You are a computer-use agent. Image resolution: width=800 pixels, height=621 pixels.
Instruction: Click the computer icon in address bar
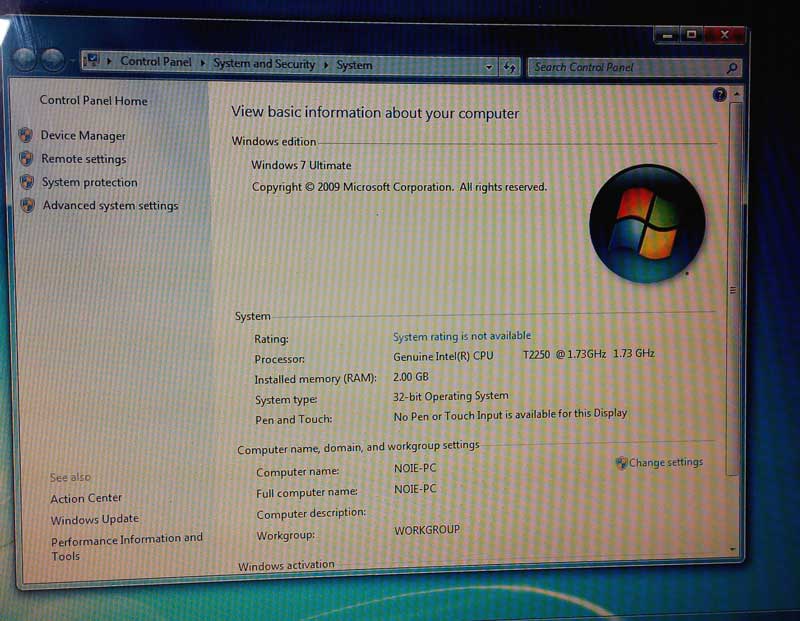pyautogui.click(x=92, y=61)
